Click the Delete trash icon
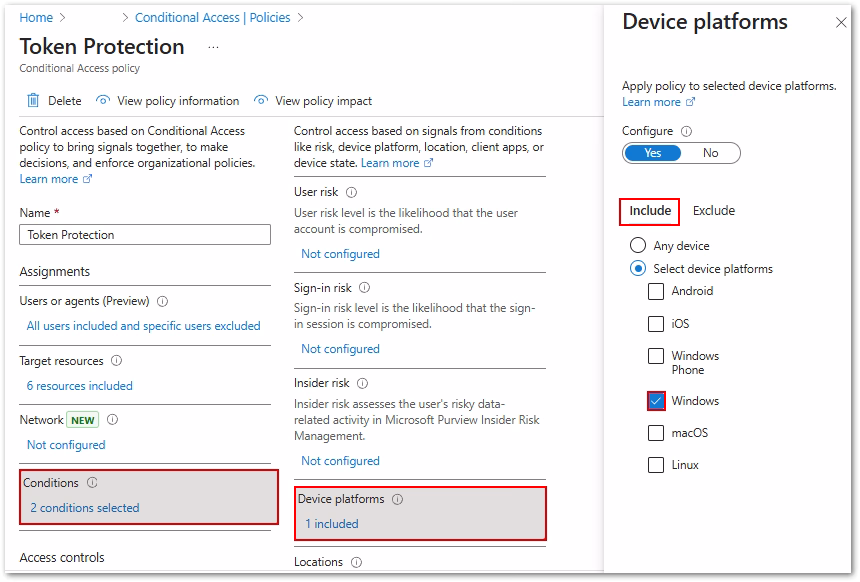The height and width of the screenshot is (582, 860). (34, 100)
